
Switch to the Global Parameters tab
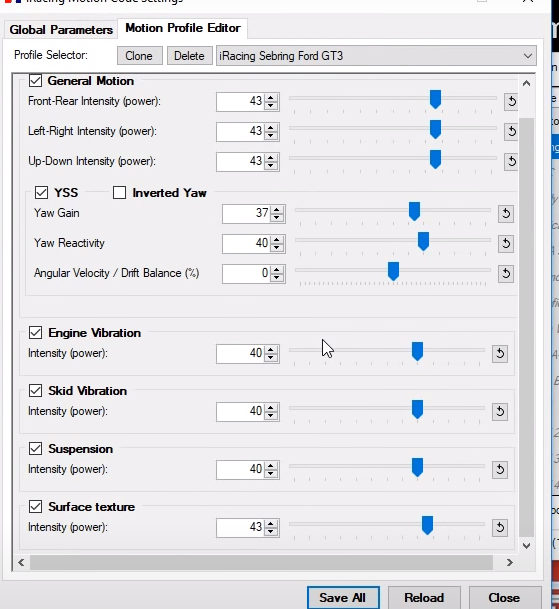(61, 30)
